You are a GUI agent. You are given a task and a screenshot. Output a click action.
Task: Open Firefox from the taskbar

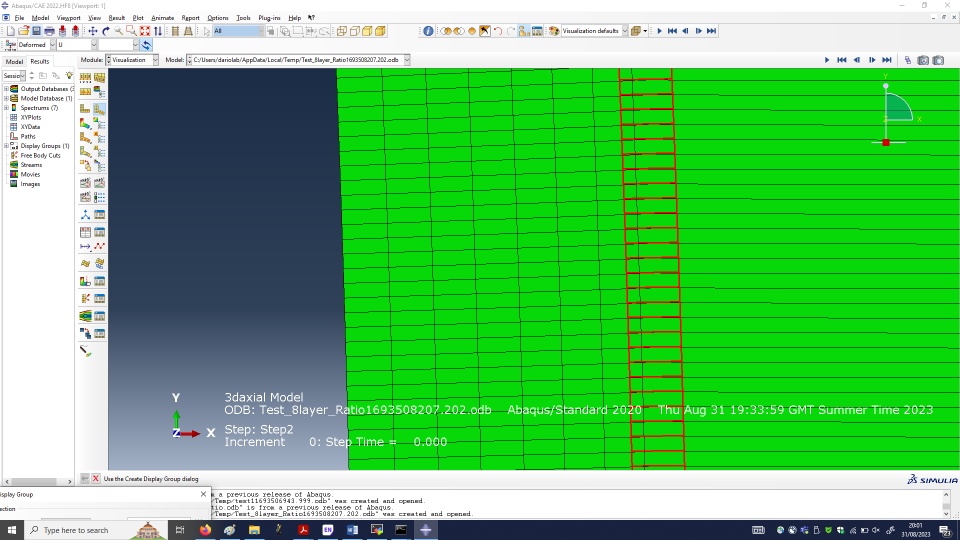click(x=205, y=530)
